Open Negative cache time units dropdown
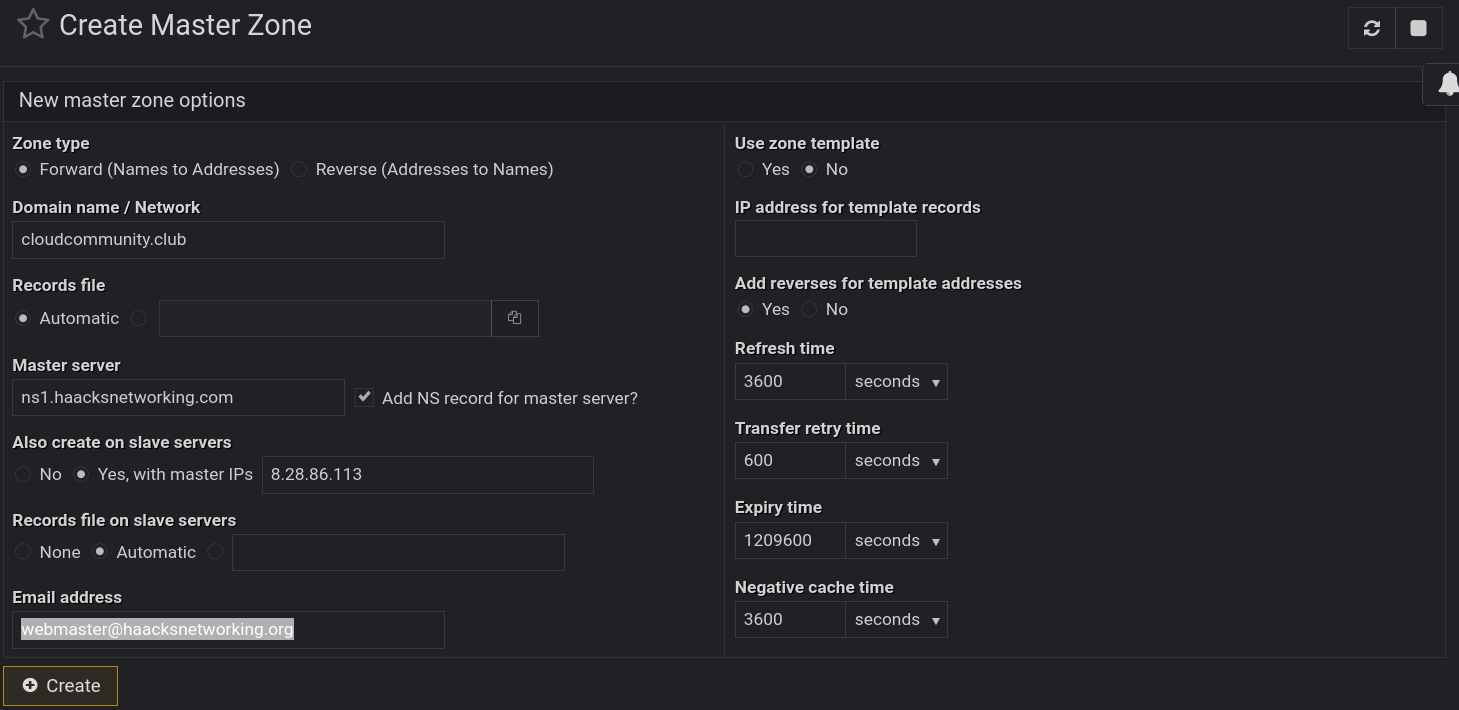The height and width of the screenshot is (710, 1459). click(x=896, y=620)
